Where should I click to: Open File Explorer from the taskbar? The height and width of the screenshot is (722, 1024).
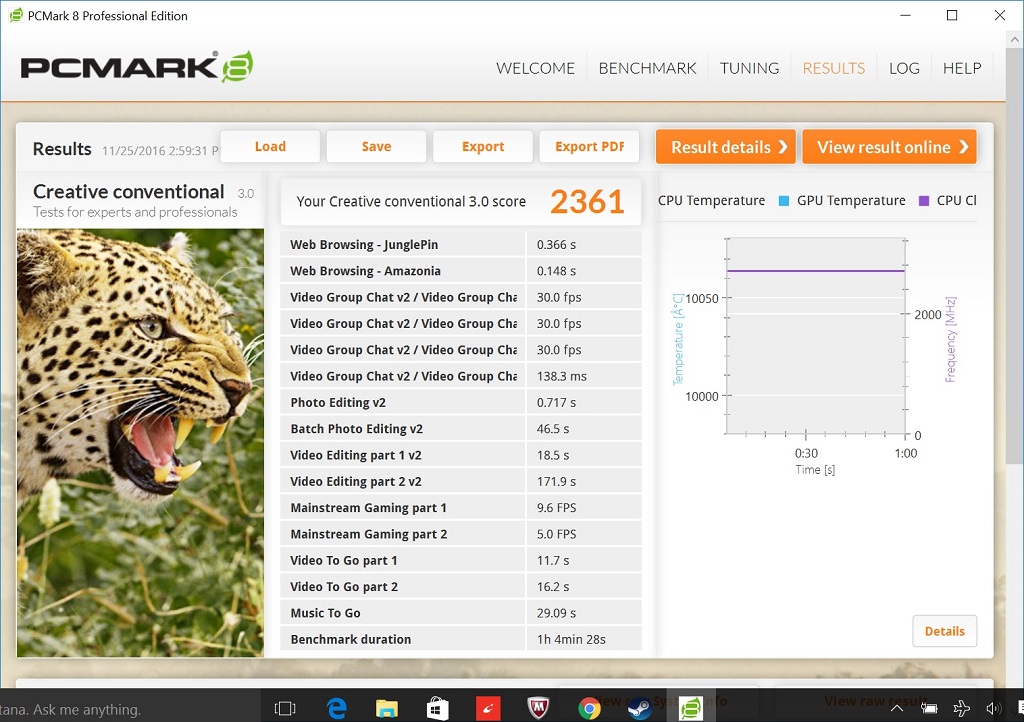coord(387,708)
